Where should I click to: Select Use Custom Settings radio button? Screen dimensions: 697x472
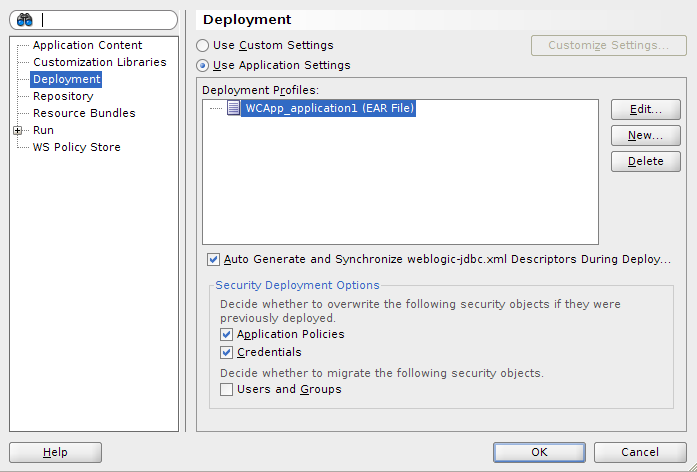(203, 46)
